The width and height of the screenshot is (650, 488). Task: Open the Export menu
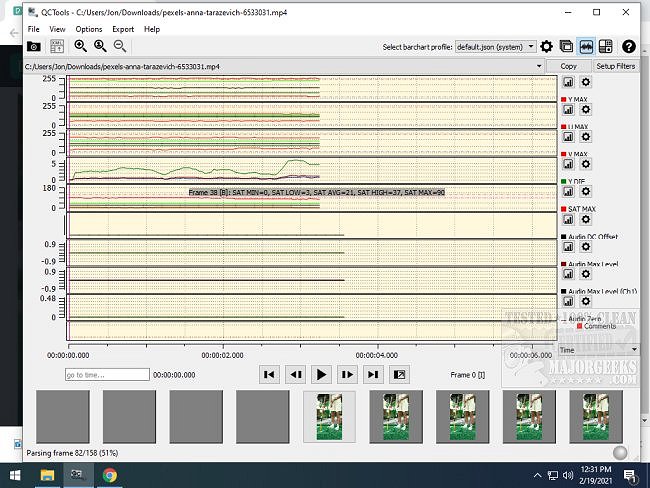click(123, 29)
